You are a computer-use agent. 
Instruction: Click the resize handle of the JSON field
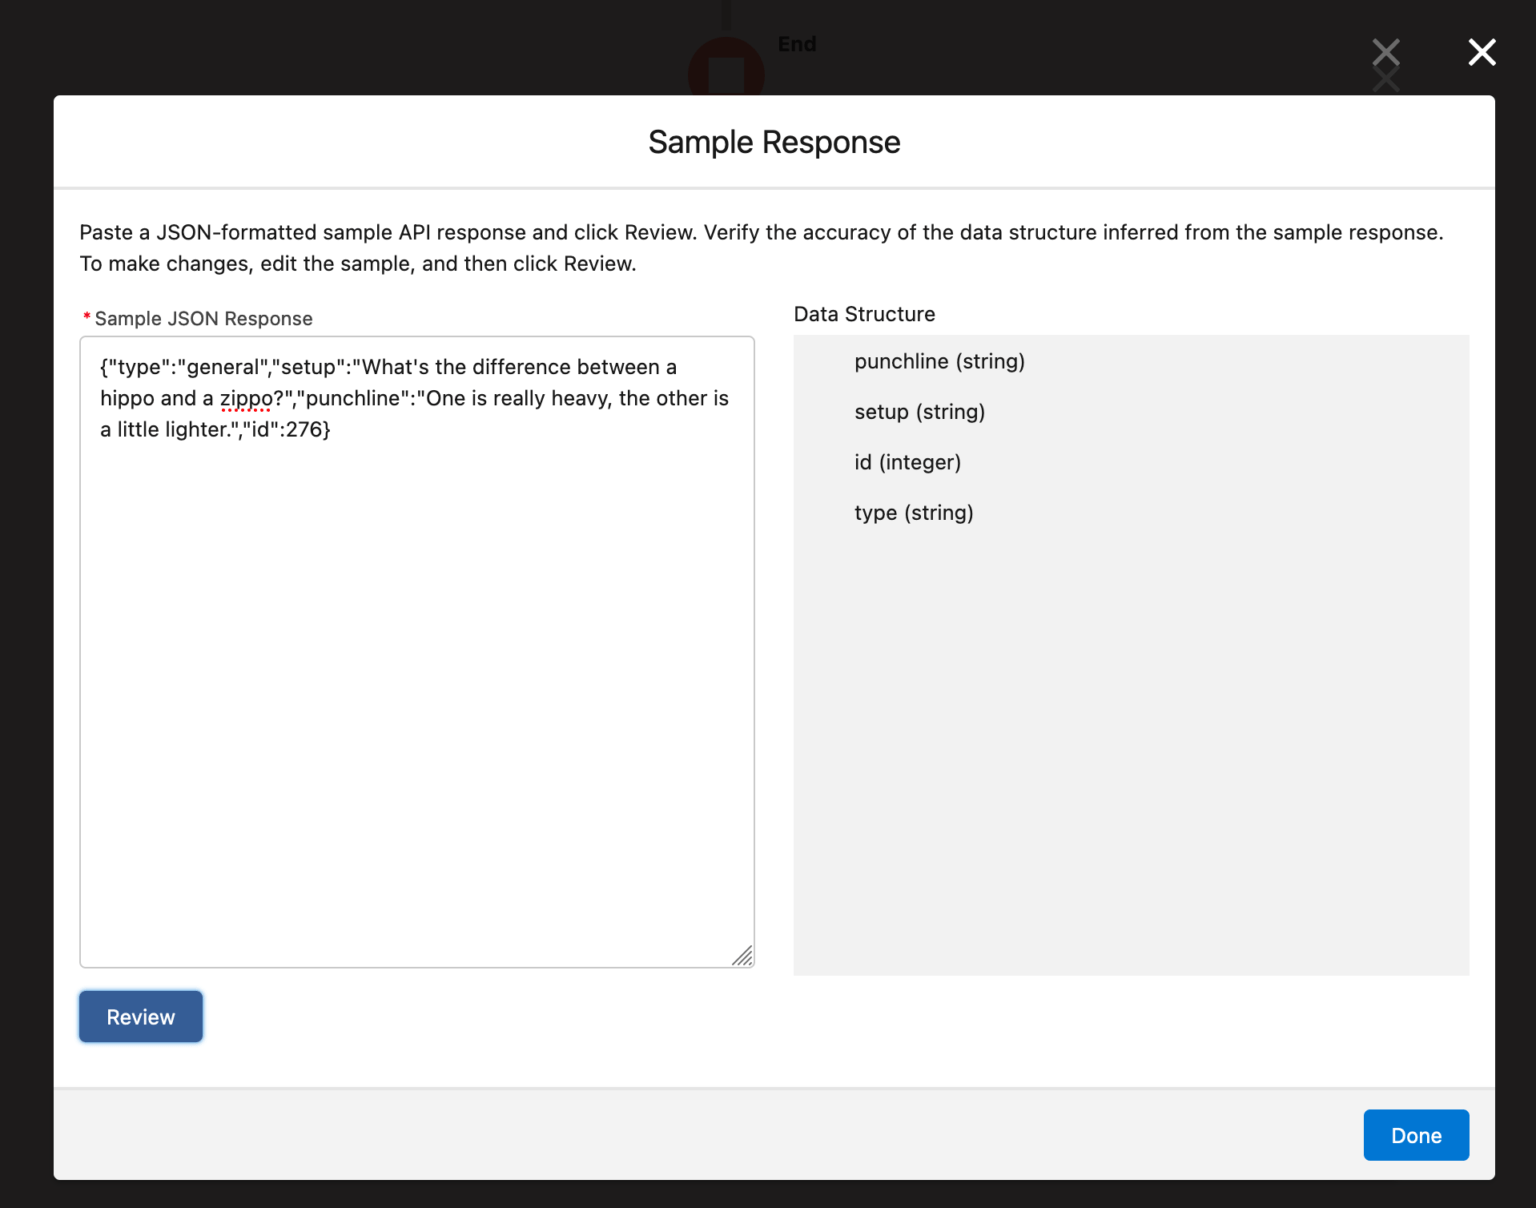click(x=743, y=957)
